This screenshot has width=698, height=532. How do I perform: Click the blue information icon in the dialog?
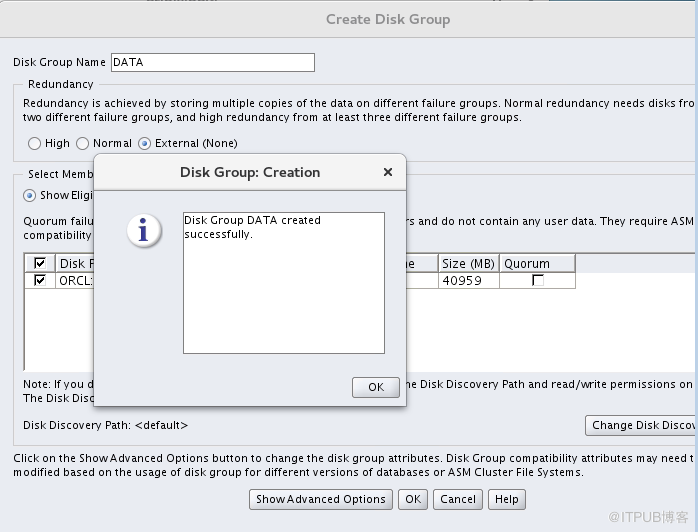(143, 230)
